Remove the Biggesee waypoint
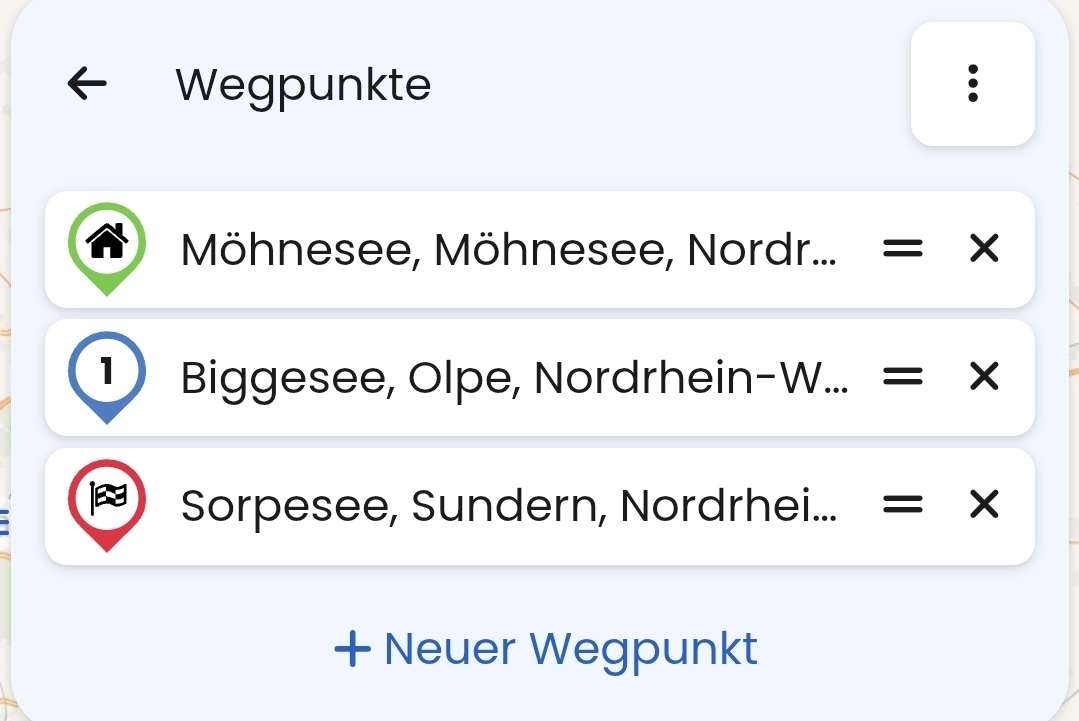This screenshot has height=721, width=1079. (x=984, y=377)
